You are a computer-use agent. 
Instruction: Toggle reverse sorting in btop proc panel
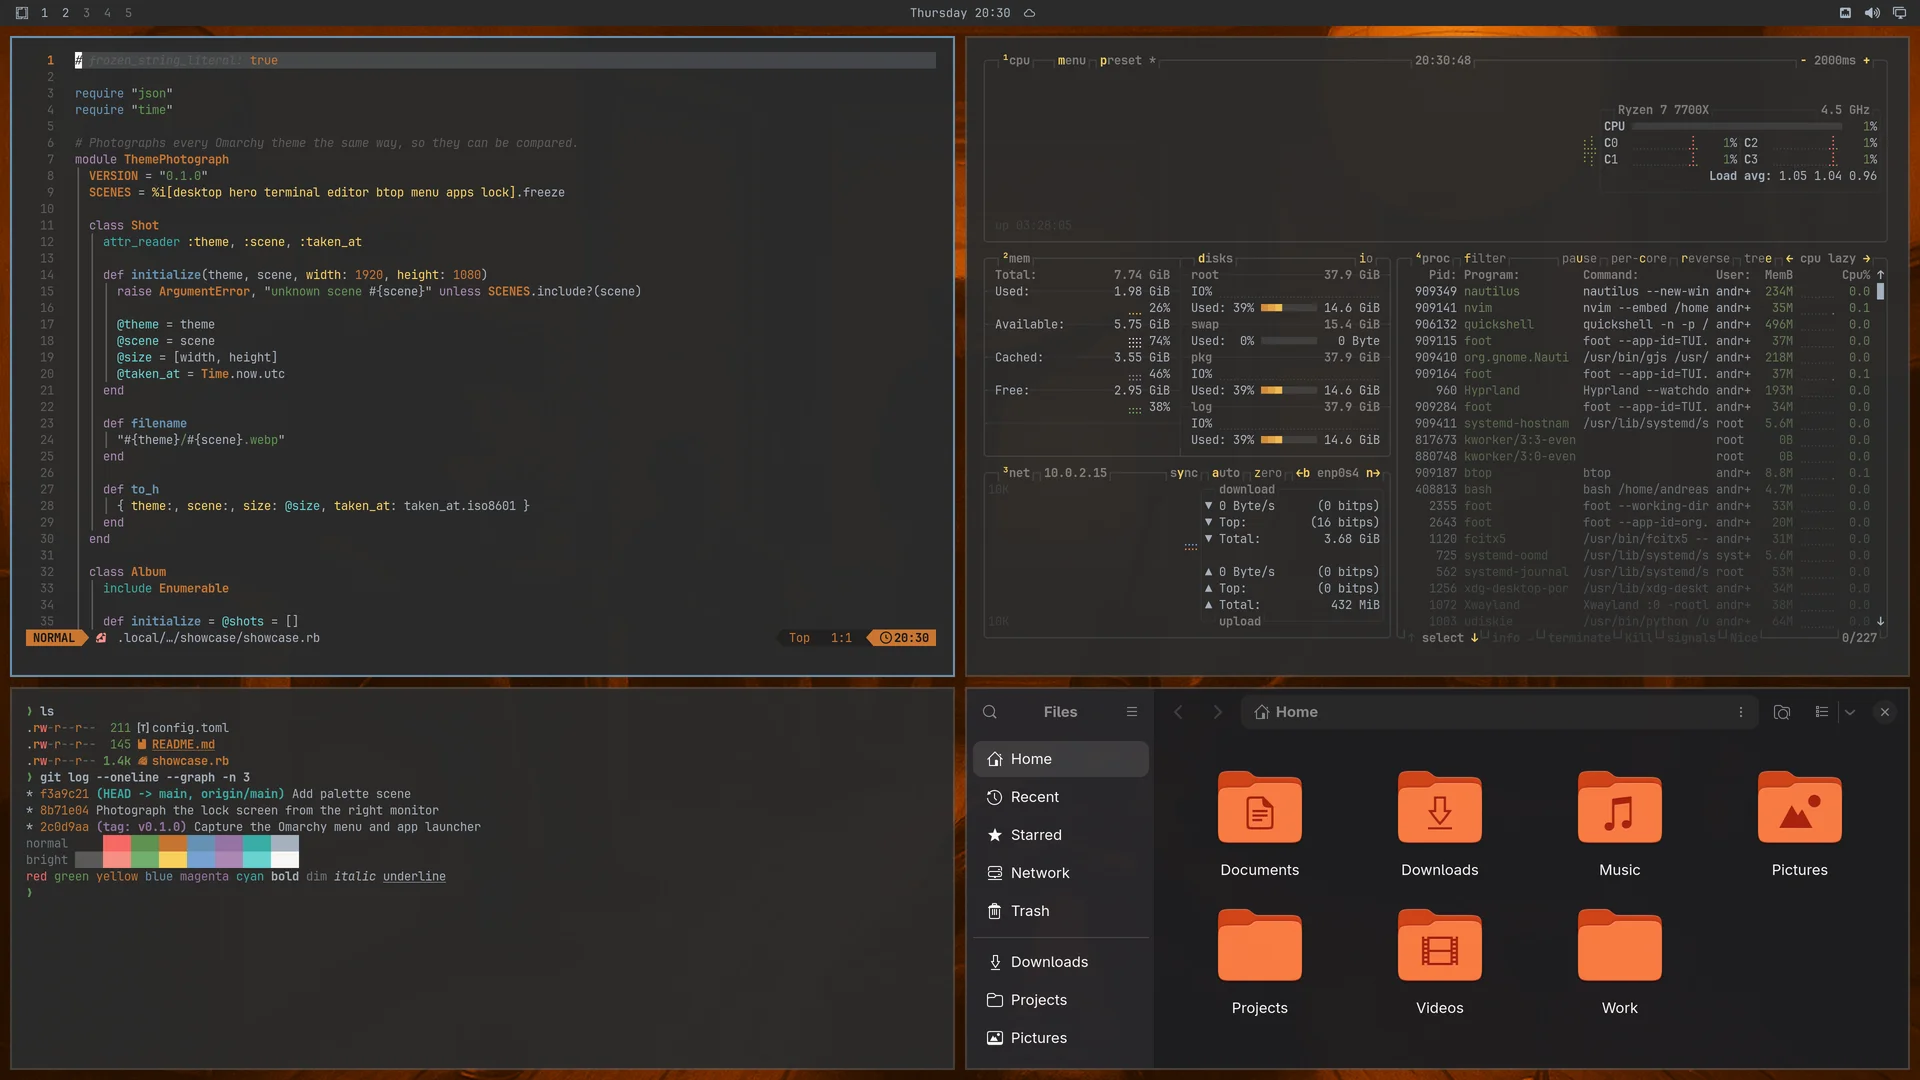[x=1705, y=258]
